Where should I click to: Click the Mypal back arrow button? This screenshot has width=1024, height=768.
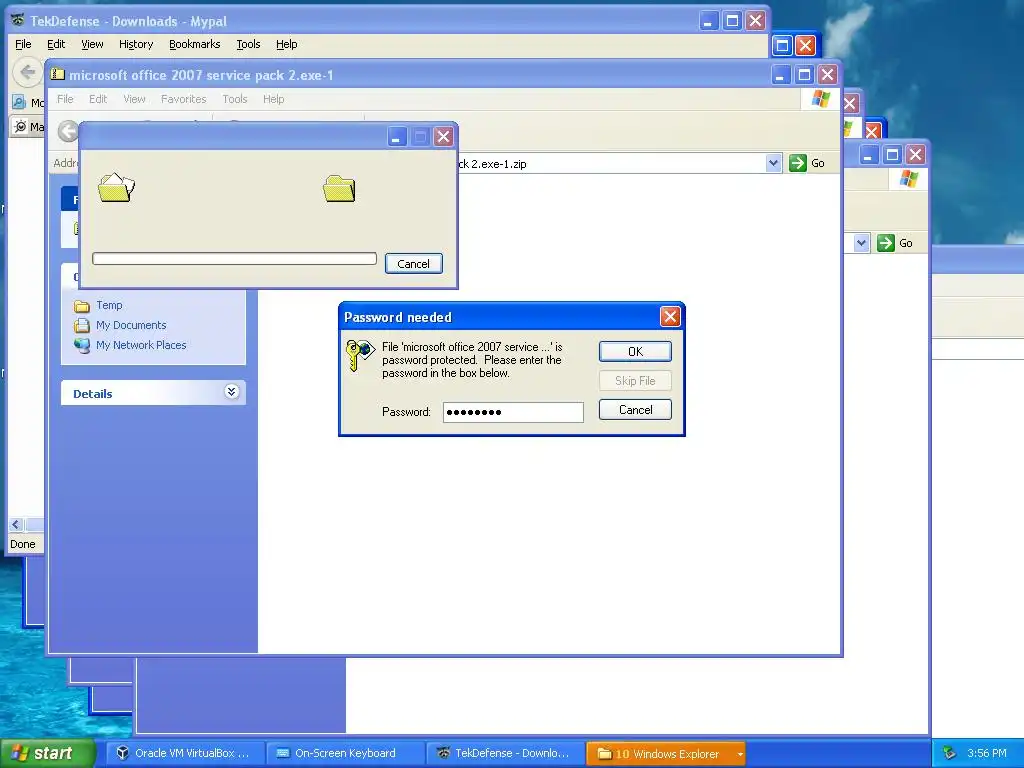click(x=27, y=72)
